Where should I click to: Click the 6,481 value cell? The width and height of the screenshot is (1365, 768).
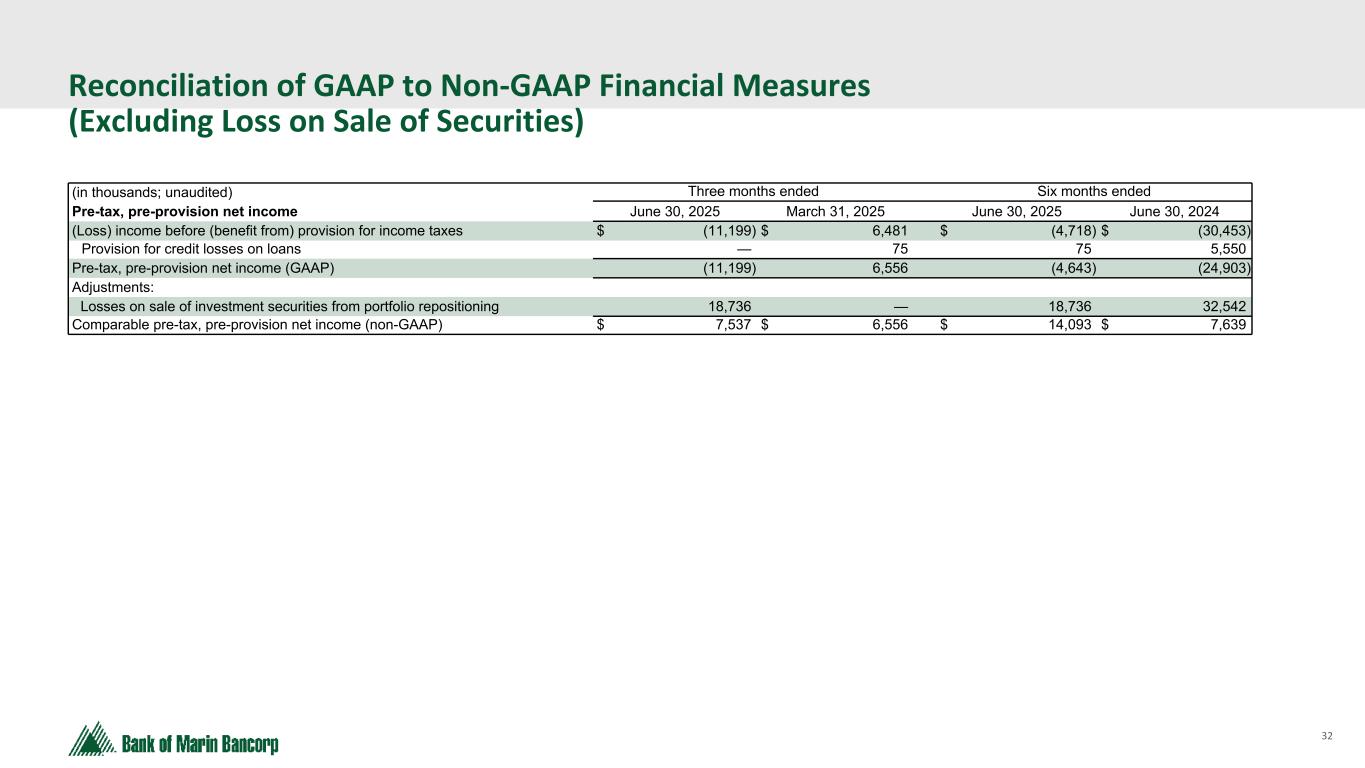click(x=888, y=230)
